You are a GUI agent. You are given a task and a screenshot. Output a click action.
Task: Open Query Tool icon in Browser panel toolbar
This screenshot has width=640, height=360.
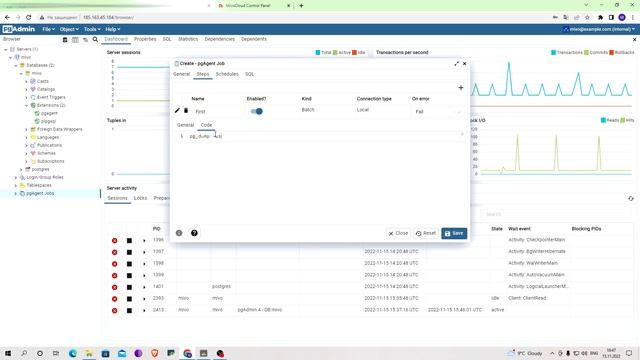coord(65,40)
